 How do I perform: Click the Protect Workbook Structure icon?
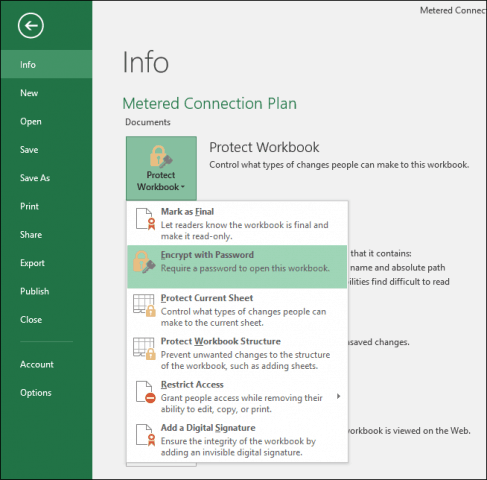(144, 348)
